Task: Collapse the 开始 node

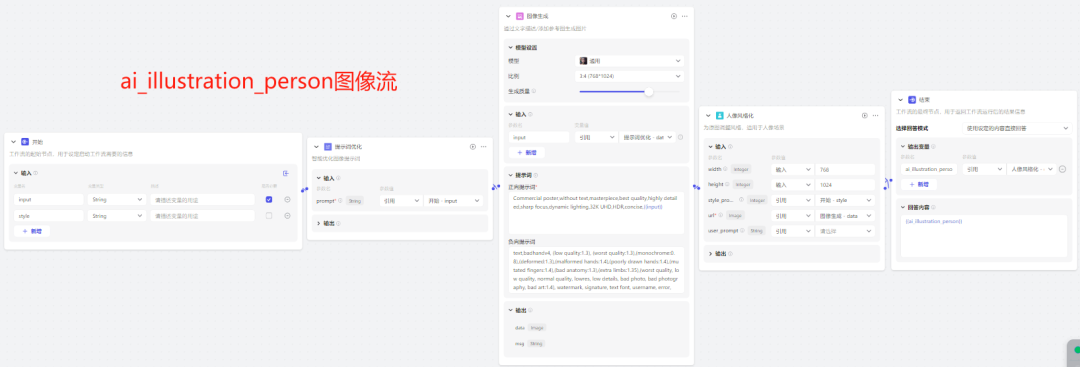Action: [x=13, y=141]
